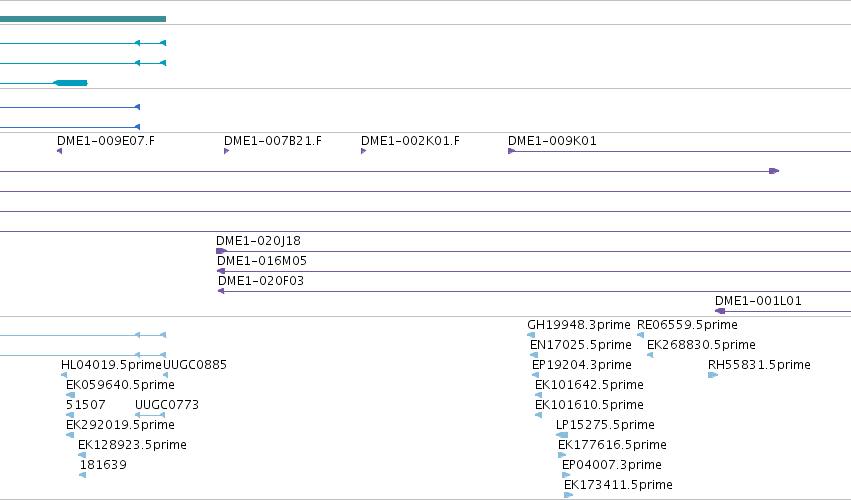Click the DME1-020J18 feature start marker

[x=221, y=251]
